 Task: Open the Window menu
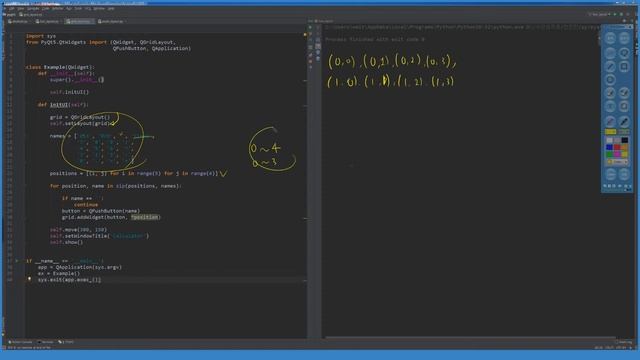pyautogui.click(x=99, y=8)
